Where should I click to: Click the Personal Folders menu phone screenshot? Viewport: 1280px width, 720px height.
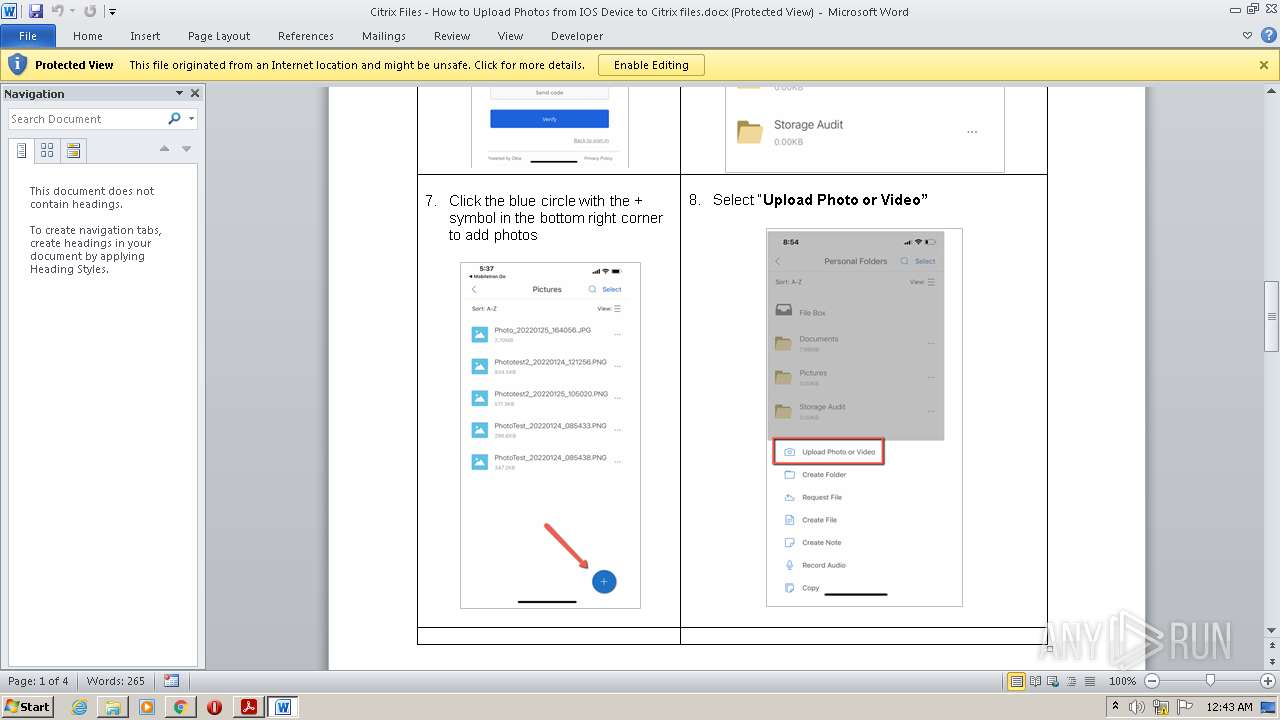click(x=864, y=417)
